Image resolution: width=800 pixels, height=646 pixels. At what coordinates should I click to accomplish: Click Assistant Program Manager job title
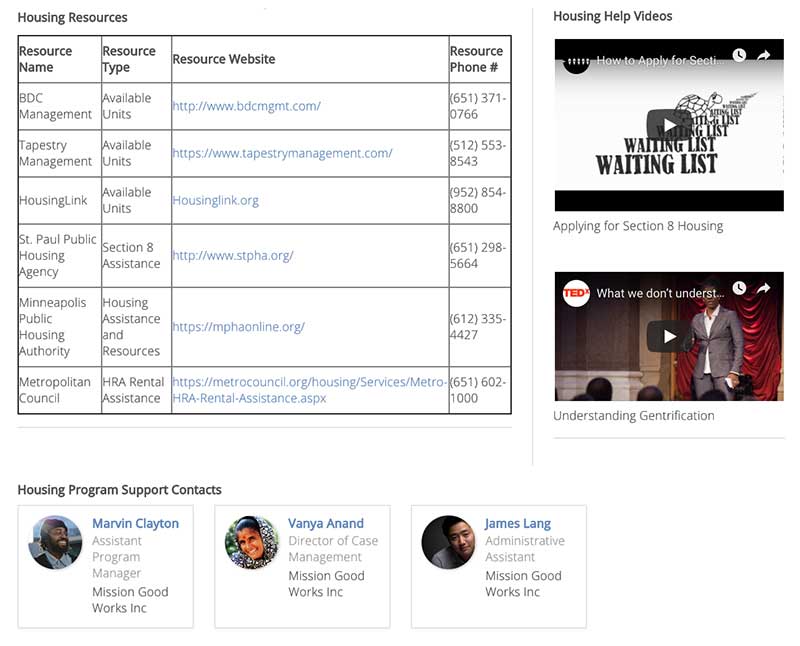[117, 557]
